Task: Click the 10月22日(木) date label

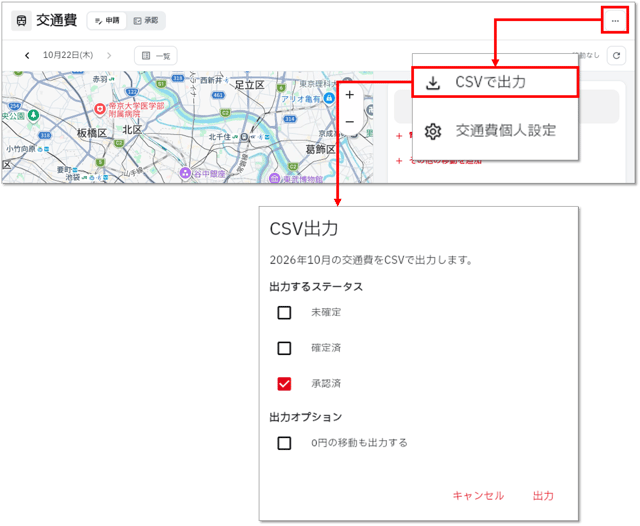Action: tap(68, 55)
